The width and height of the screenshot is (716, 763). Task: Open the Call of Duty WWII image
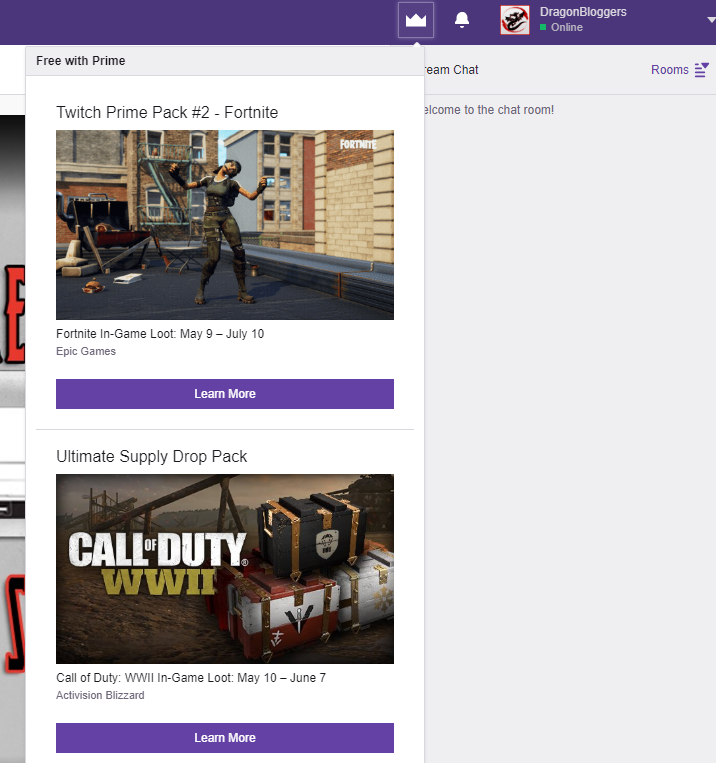pyautogui.click(x=225, y=569)
